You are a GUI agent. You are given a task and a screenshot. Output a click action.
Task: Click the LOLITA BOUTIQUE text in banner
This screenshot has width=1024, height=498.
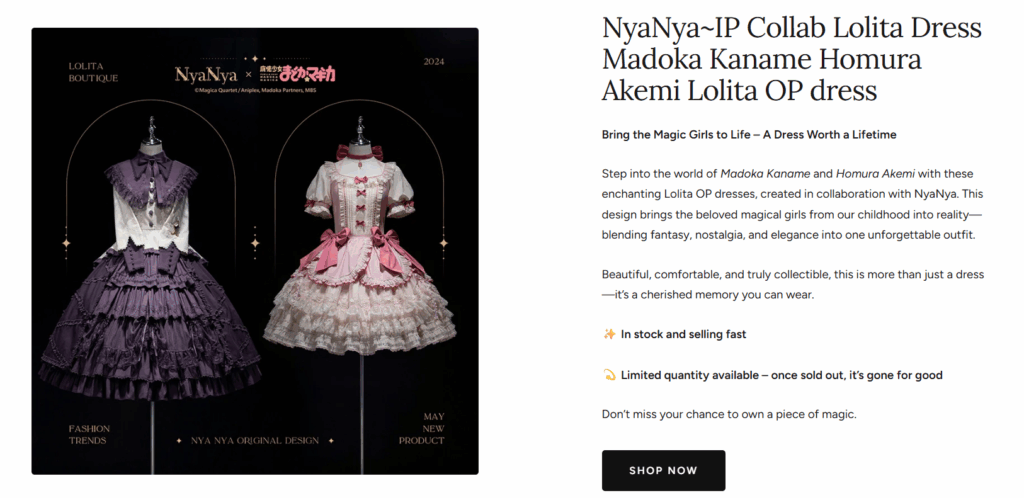(93, 72)
